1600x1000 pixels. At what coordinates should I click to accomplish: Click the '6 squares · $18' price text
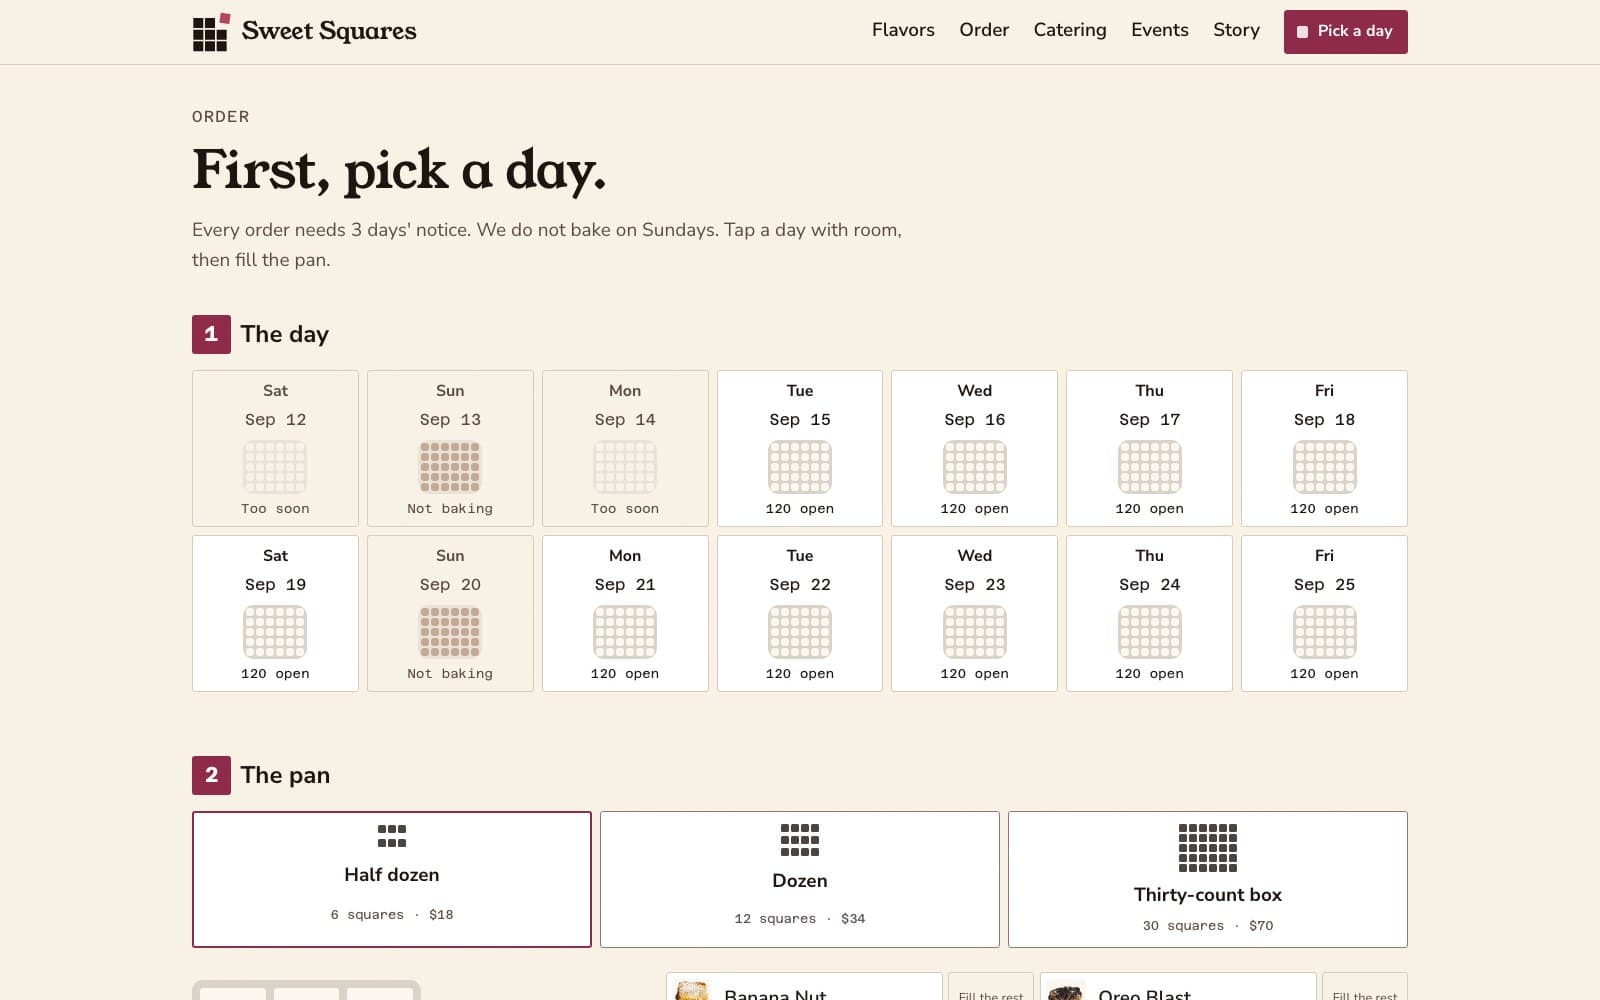392,915
